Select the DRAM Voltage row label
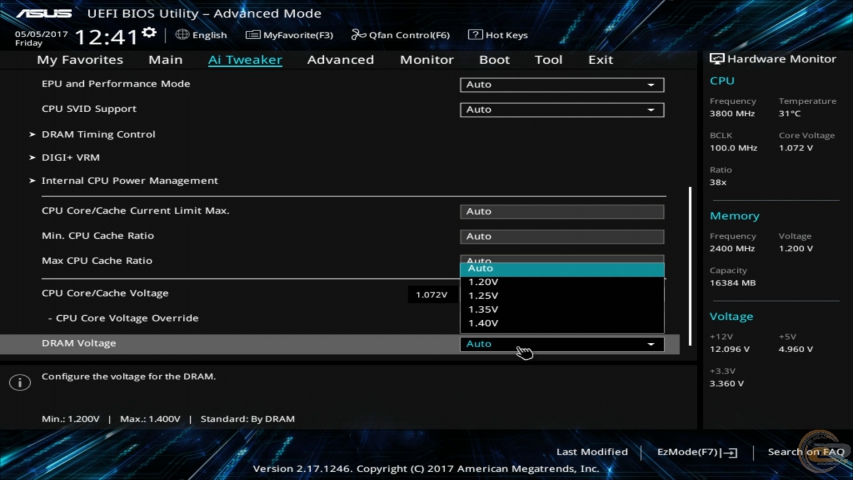This screenshot has width=853, height=480. pyautogui.click(x=79, y=343)
